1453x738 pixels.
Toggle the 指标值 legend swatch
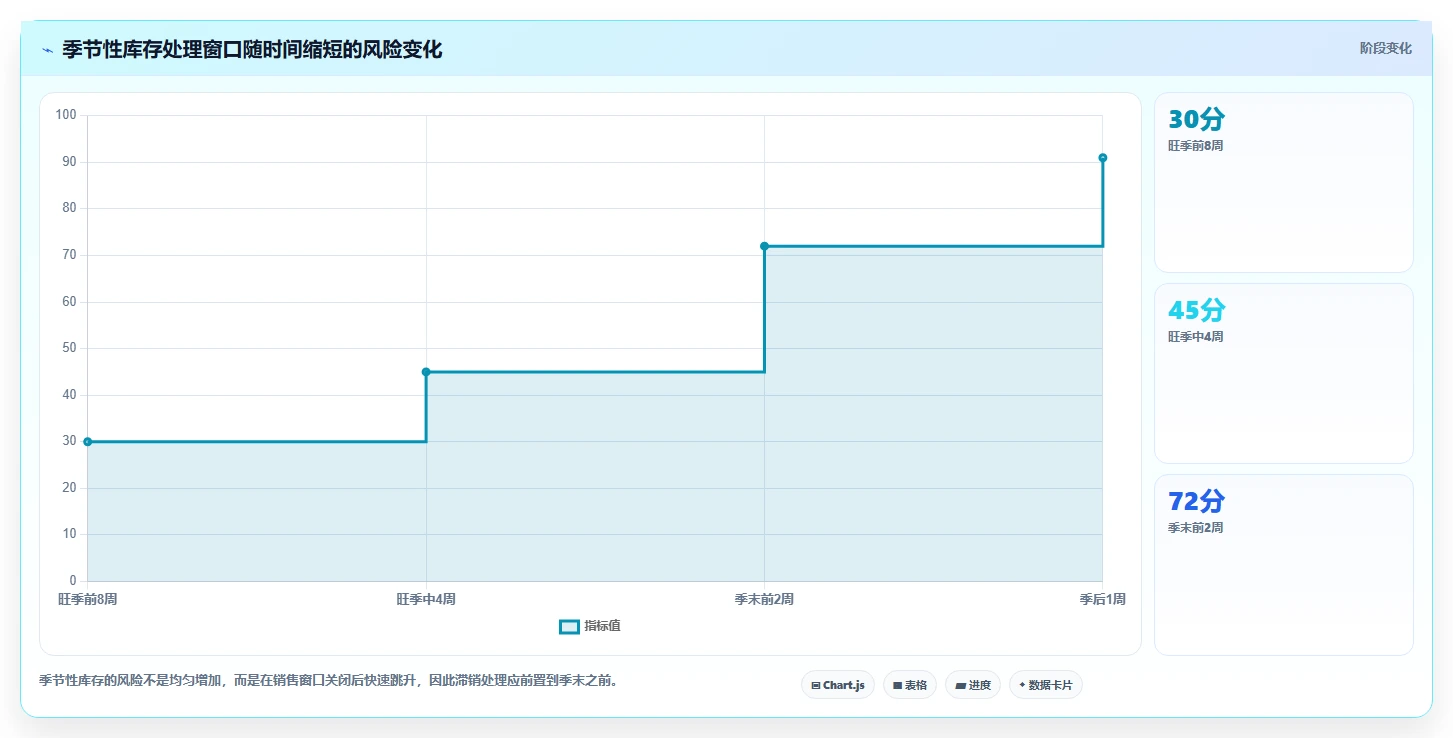(x=569, y=626)
